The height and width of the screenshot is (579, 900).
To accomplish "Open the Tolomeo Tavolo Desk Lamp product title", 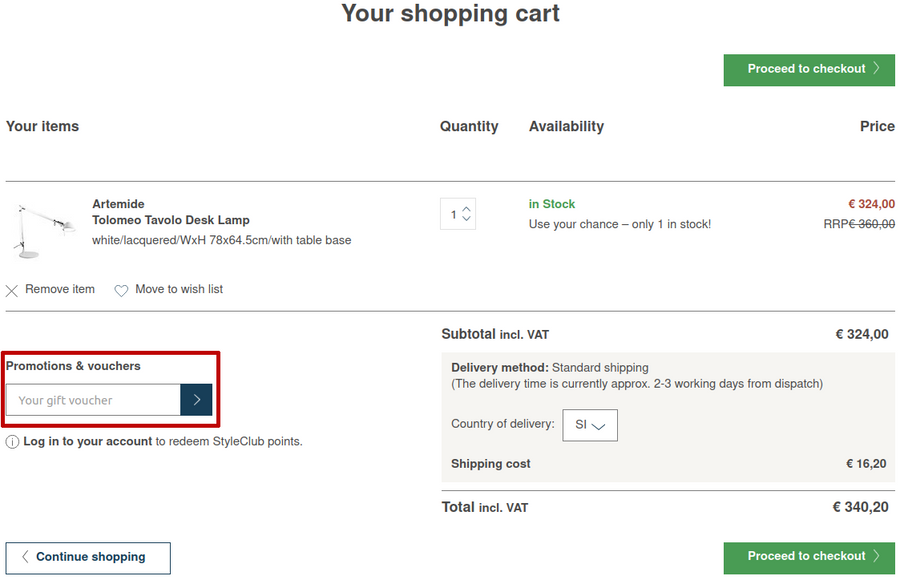I will click(x=171, y=220).
